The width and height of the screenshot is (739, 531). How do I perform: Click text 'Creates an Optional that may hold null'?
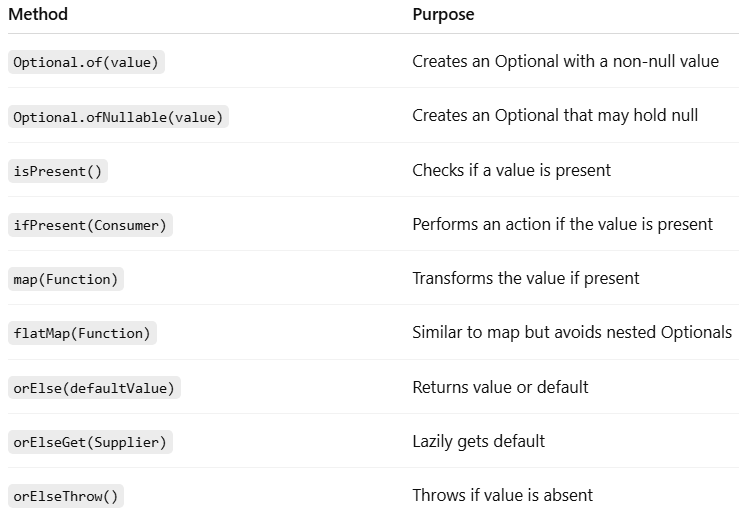(555, 115)
